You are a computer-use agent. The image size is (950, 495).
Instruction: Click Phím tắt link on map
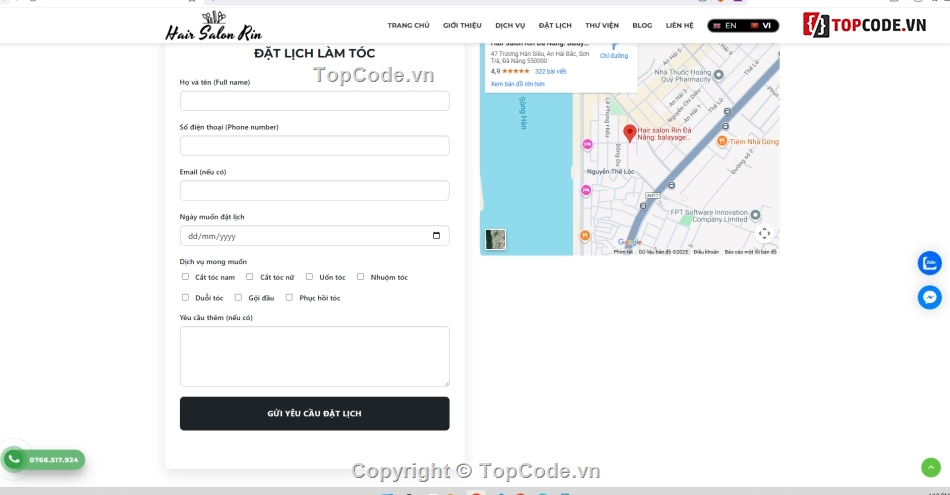(623, 252)
